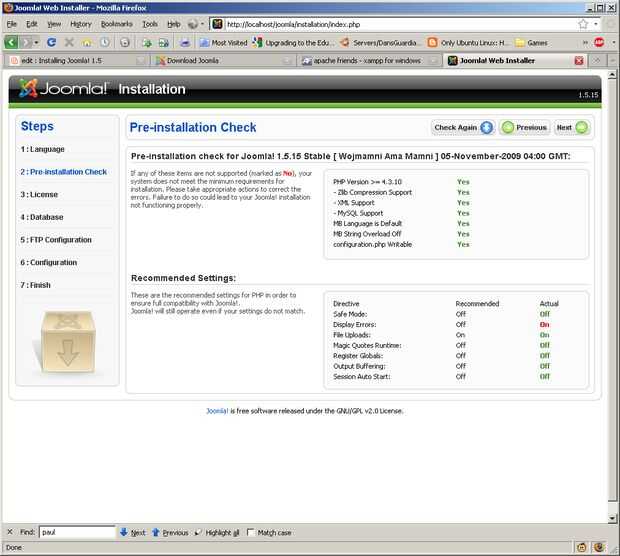620x556 pixels.
Task: Click the Next installer button
Action: click(572, 127)
